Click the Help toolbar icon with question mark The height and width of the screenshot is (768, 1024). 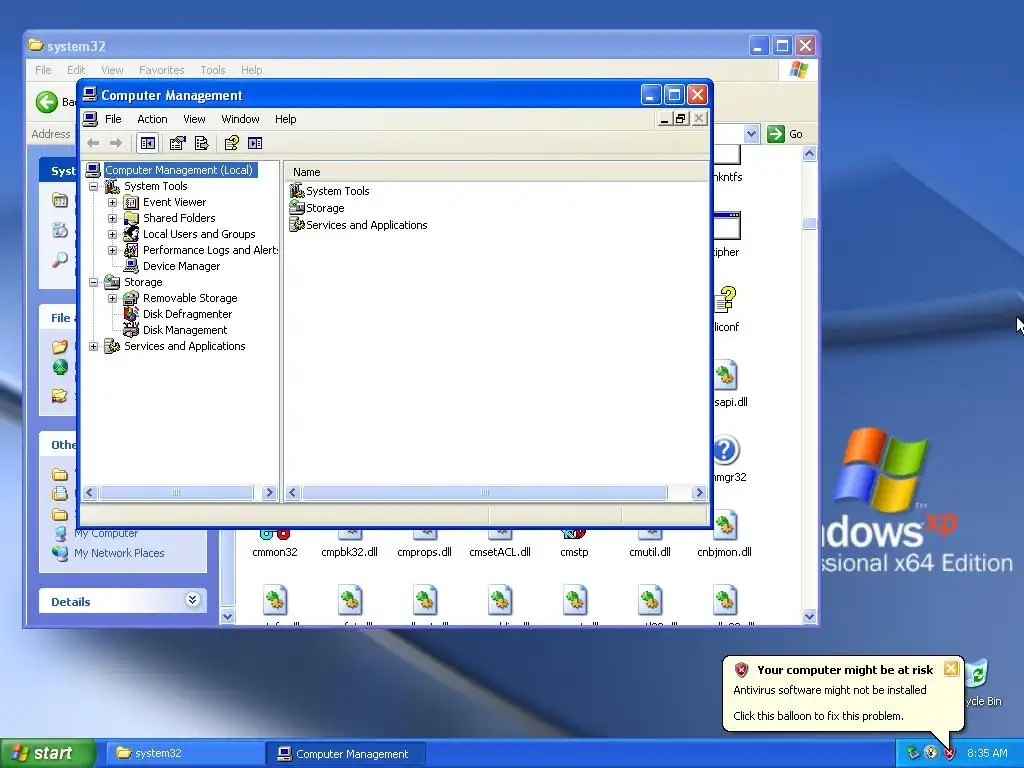231,143
